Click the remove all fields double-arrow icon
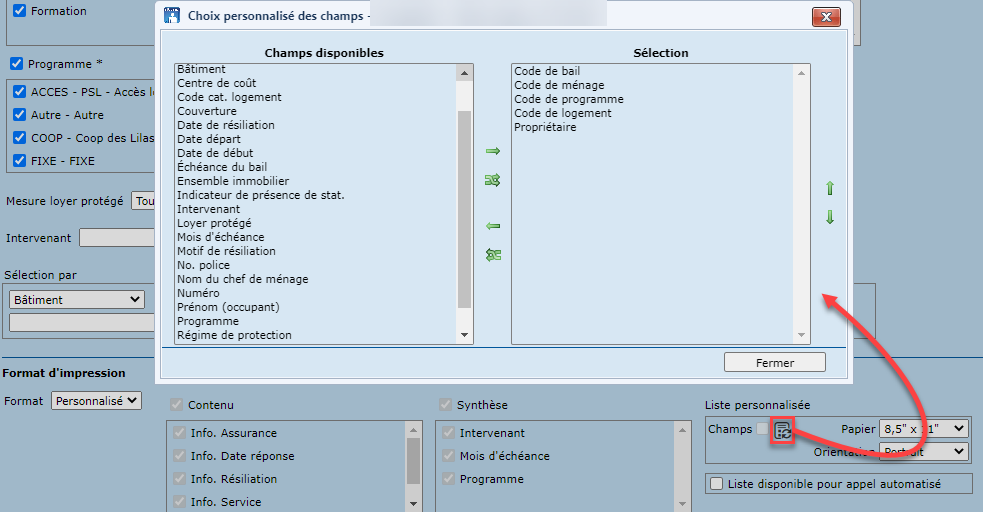 click(x=492, y=255)
